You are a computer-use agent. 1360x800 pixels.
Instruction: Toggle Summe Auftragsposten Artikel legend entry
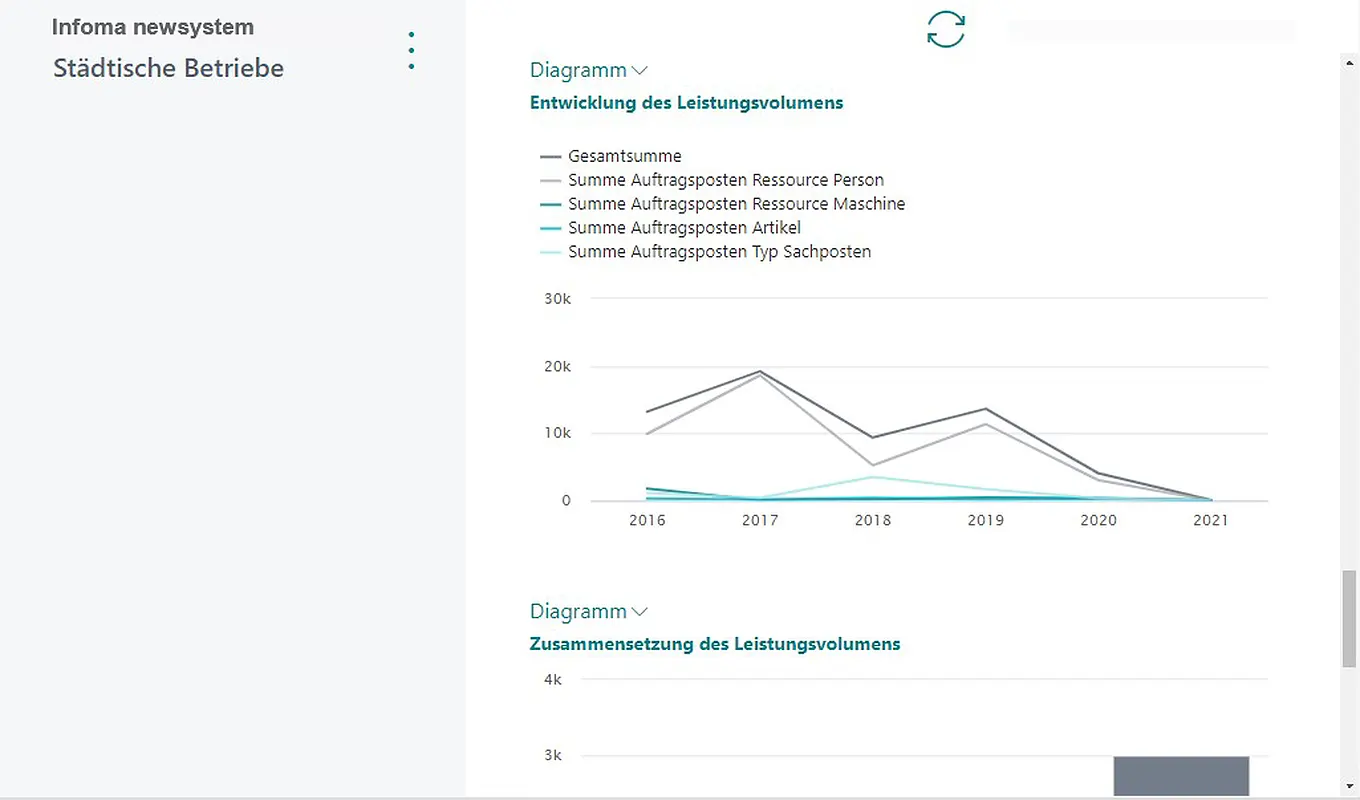tap(684, 228)
